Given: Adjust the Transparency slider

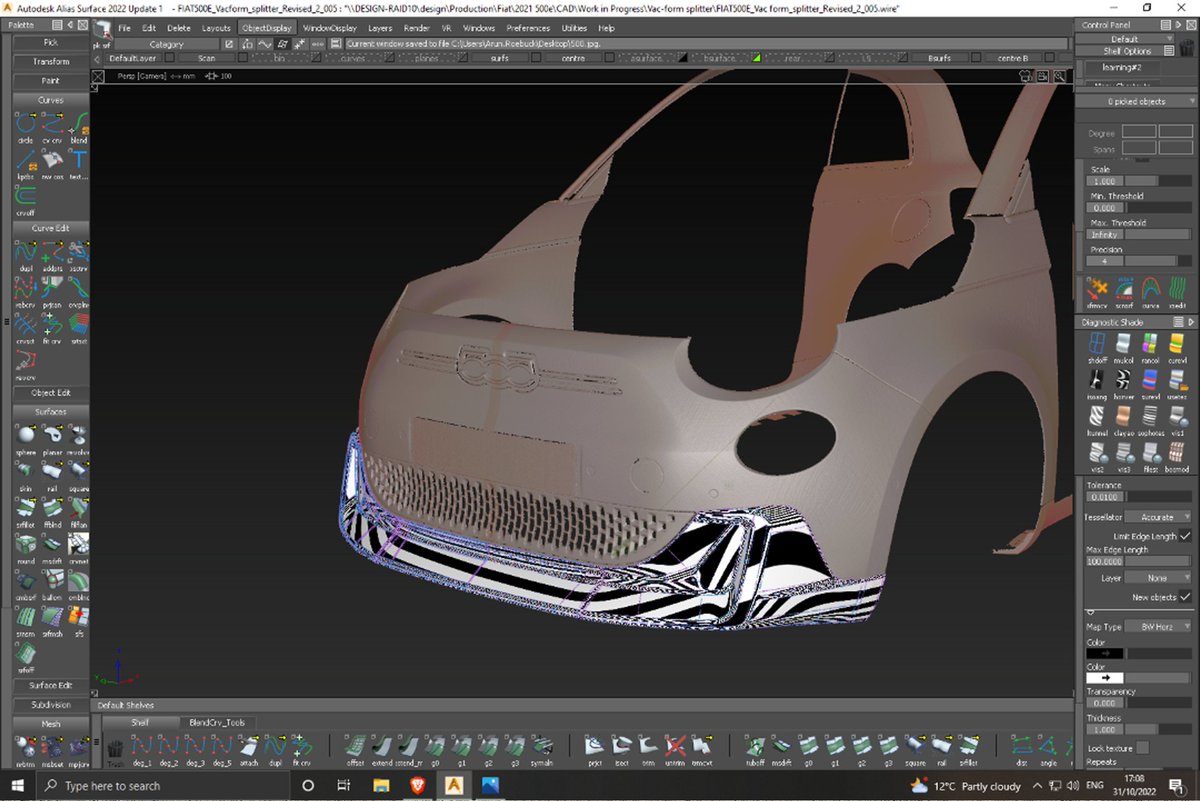Looking at the screenshot, I should tap(1158, 703).
